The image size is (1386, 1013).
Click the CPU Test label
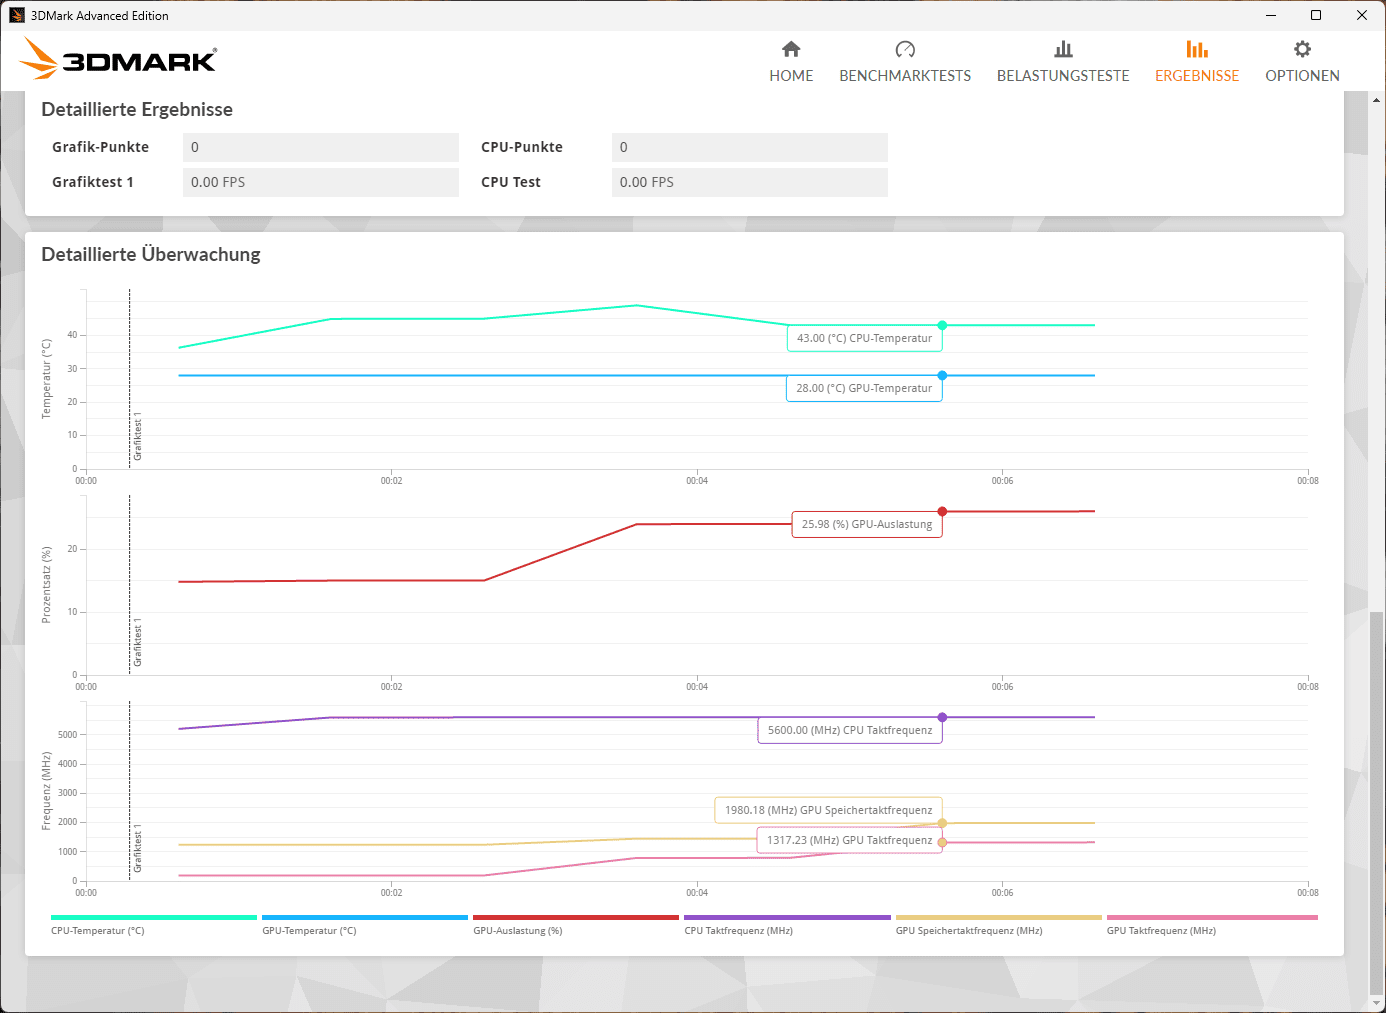[x=511, y=182]
